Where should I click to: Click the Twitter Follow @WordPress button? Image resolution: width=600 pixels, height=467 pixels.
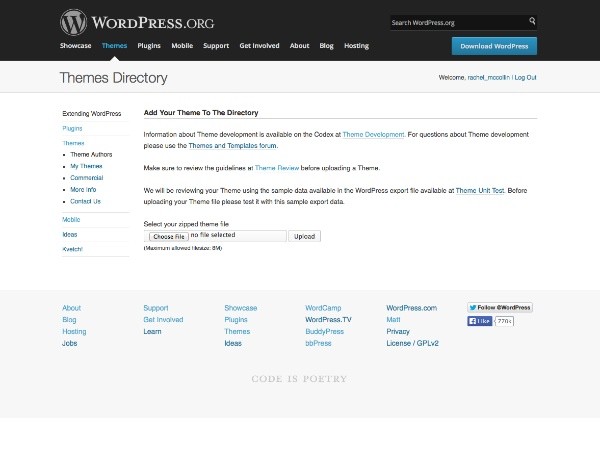[500, 307]
